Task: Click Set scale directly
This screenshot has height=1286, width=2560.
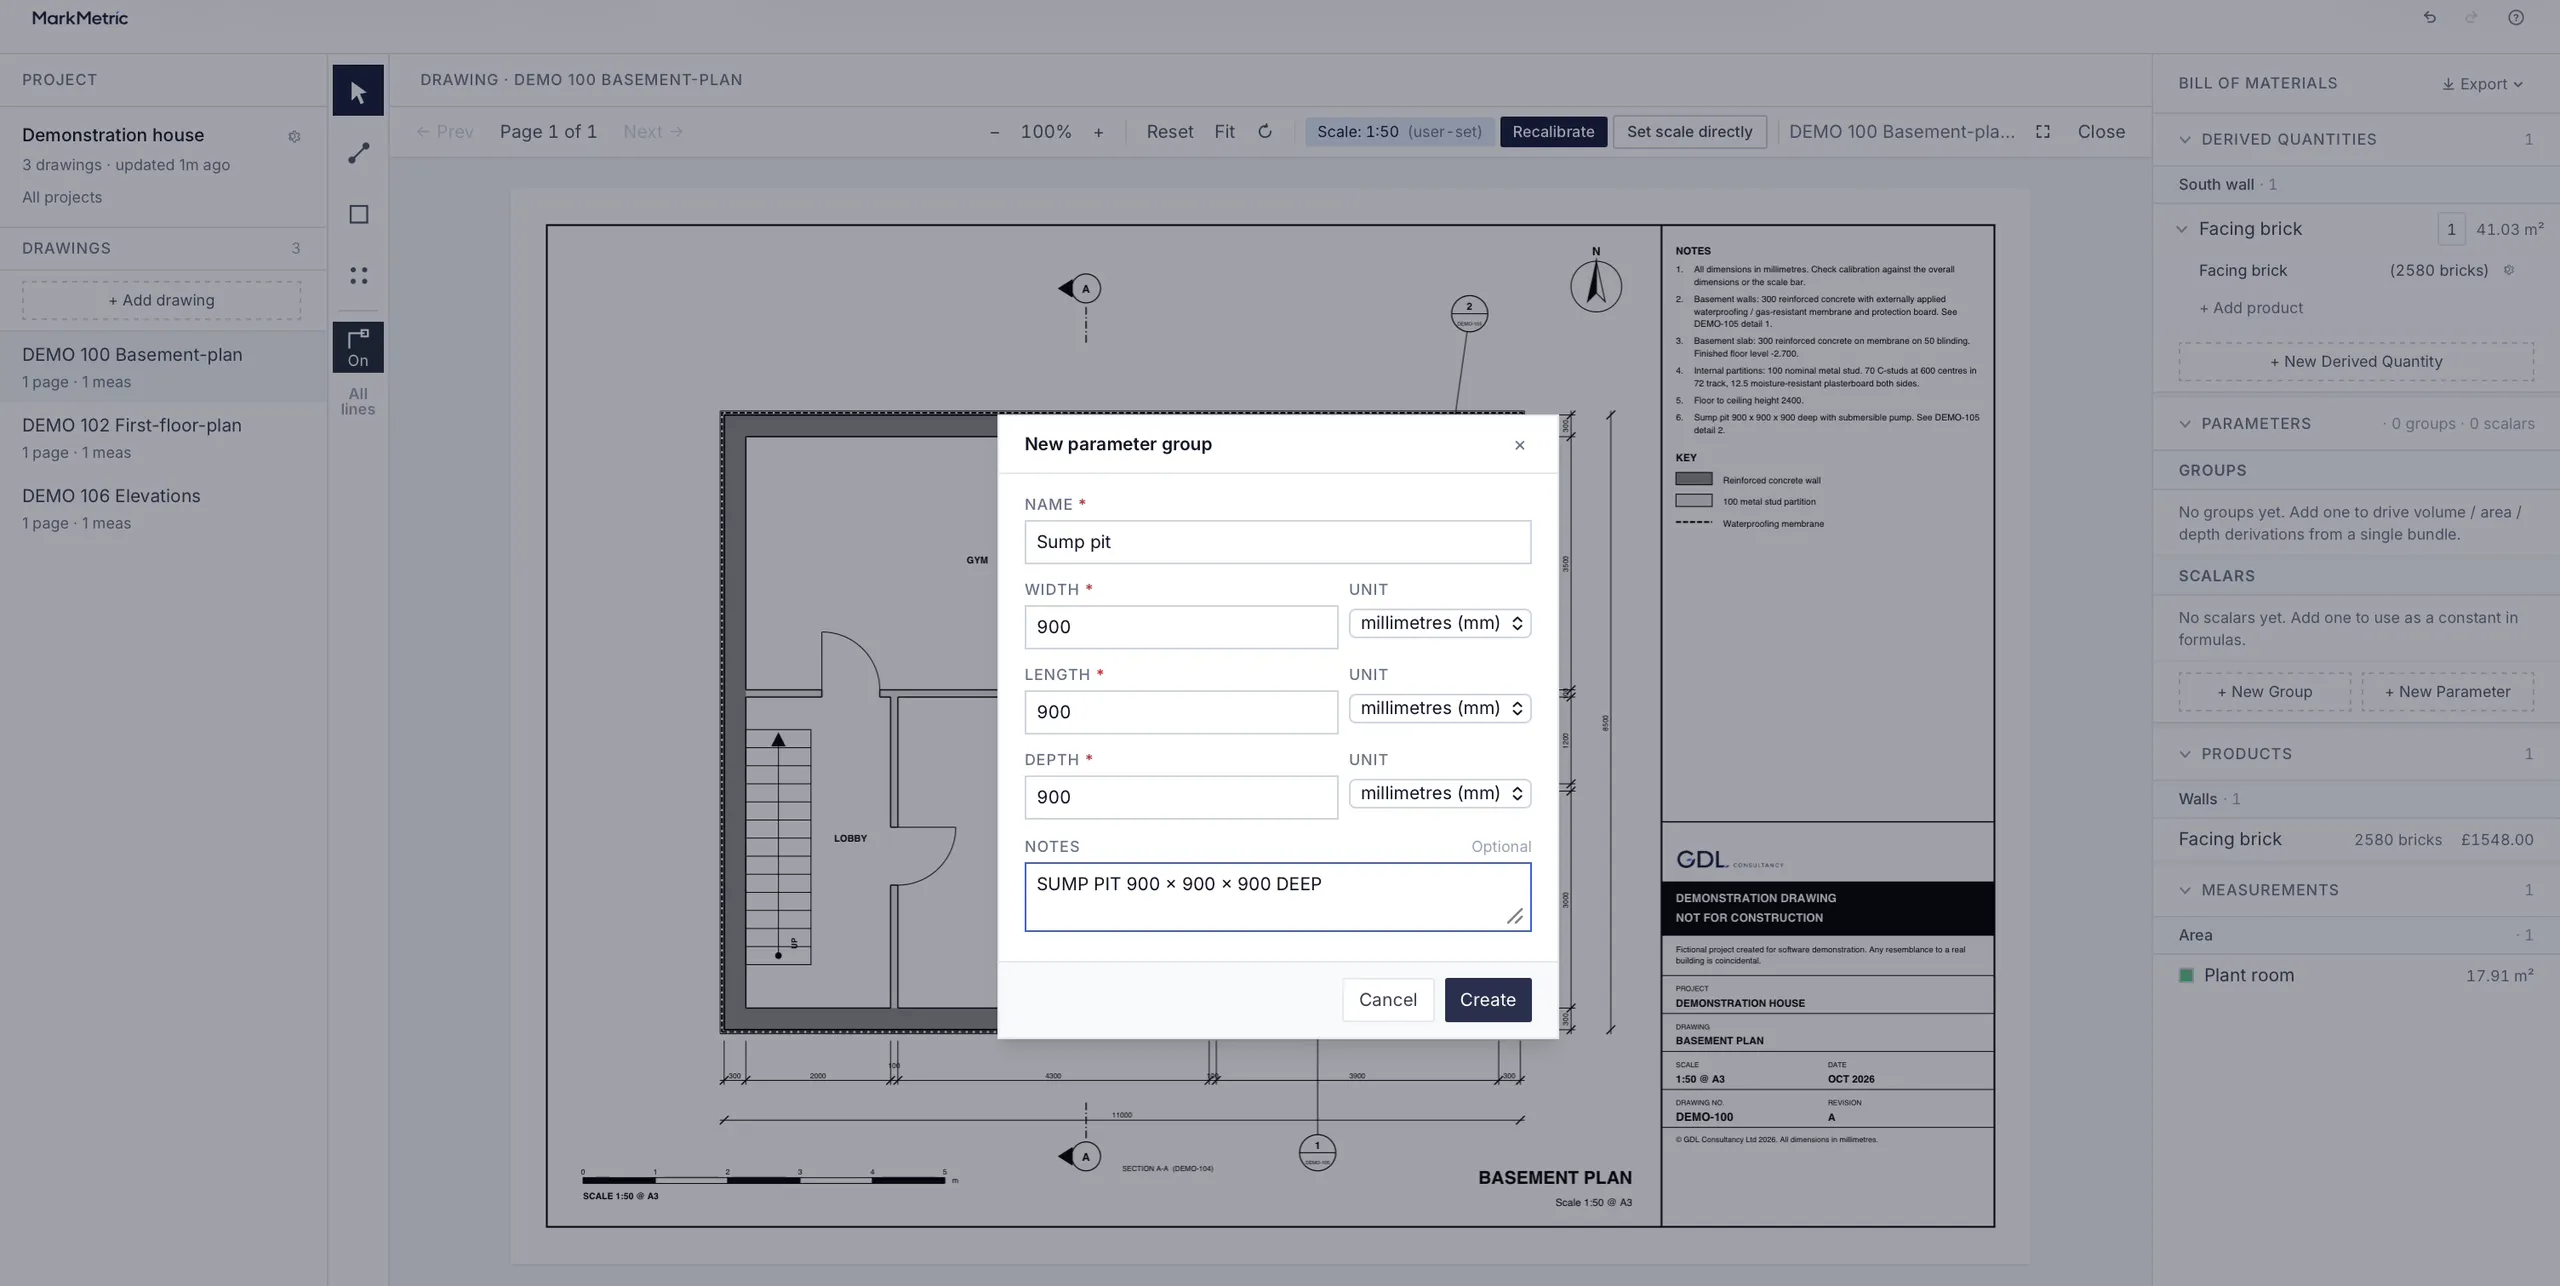Action: tap(1689, 132)
